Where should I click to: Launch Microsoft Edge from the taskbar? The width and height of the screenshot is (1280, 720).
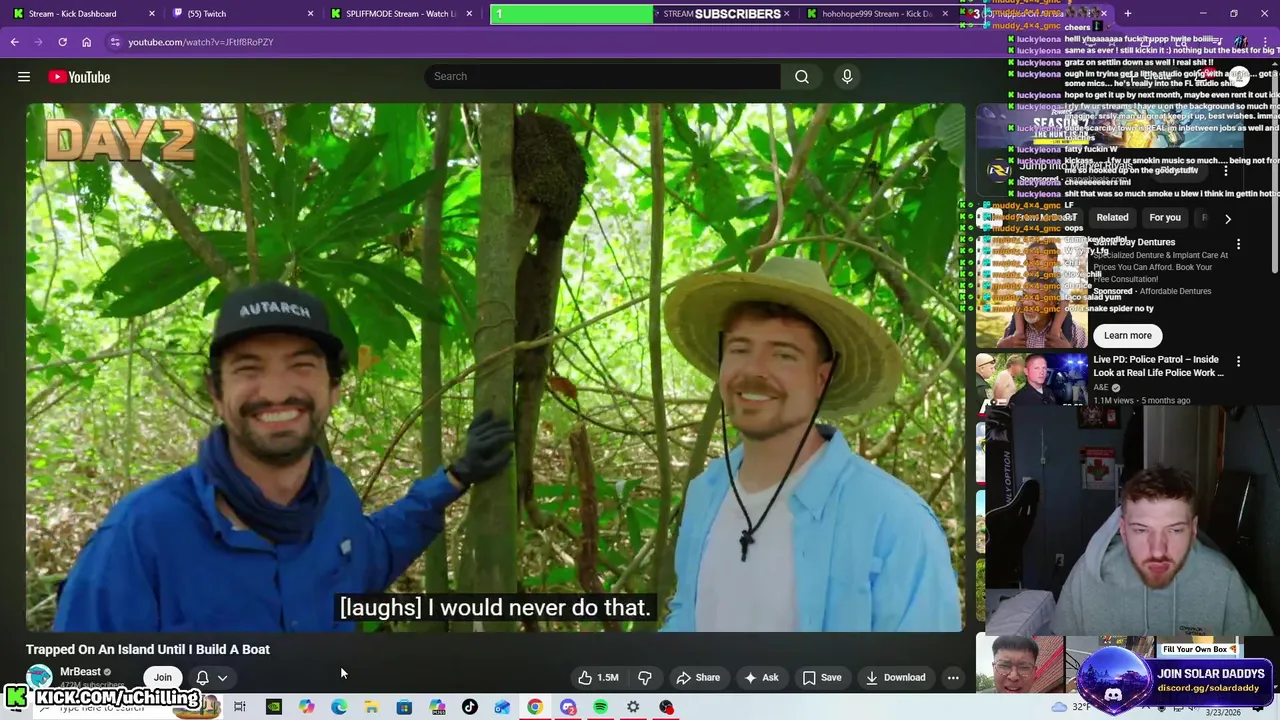point(339,707)
